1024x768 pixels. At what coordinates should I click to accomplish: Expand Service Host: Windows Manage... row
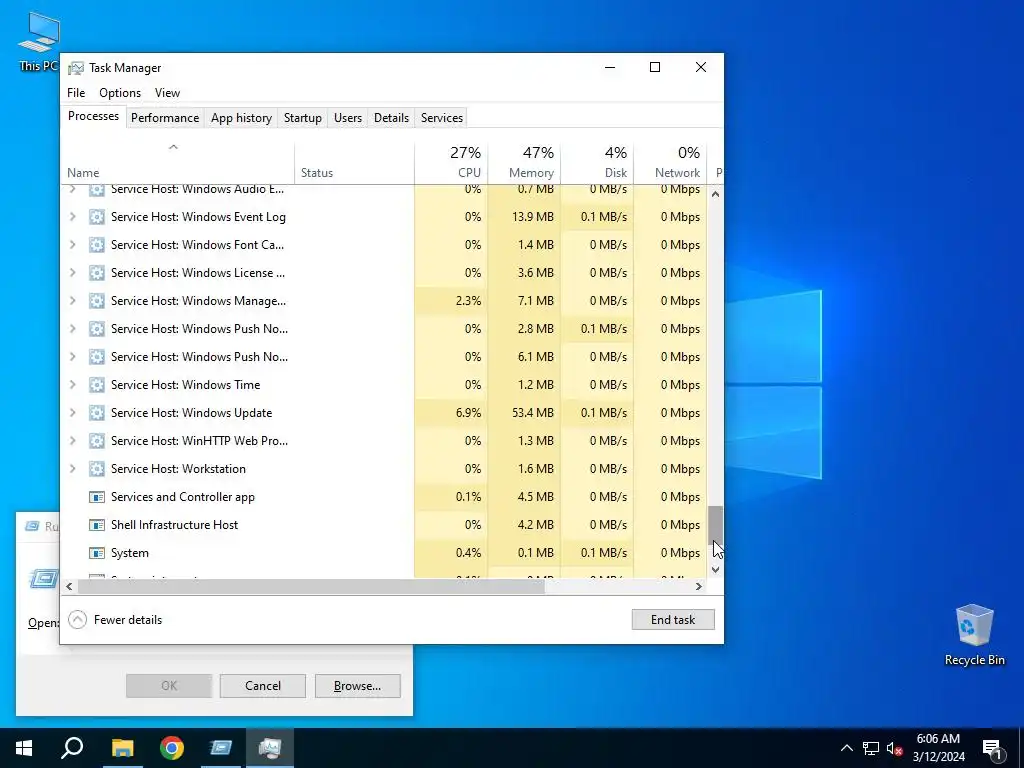tap(72, 301)
